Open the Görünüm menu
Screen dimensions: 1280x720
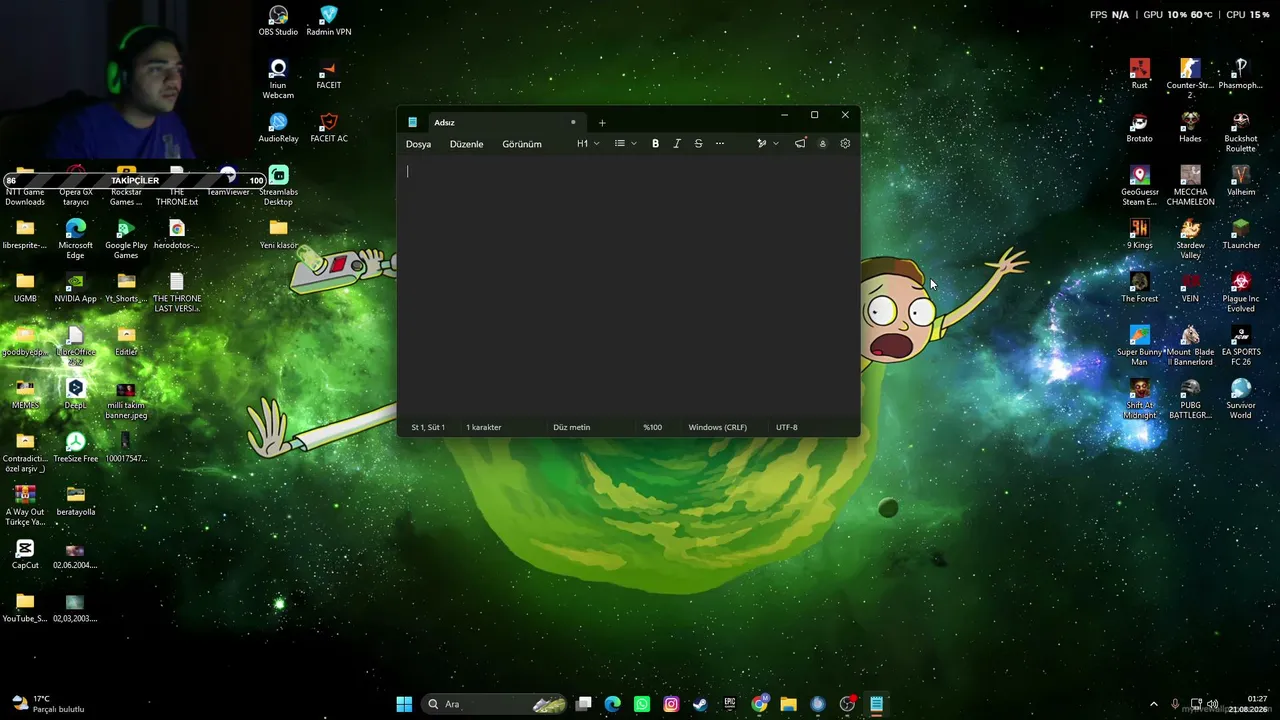[x=522, y=144]
